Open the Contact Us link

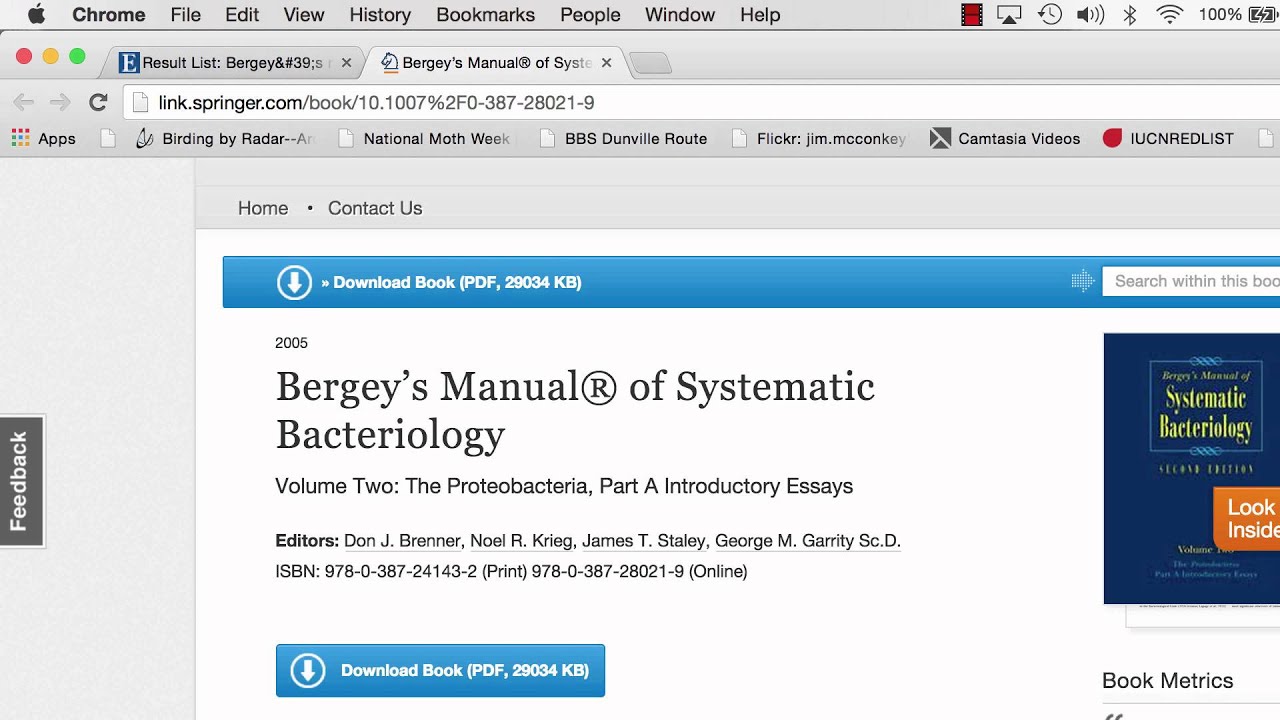click(375, 208)
